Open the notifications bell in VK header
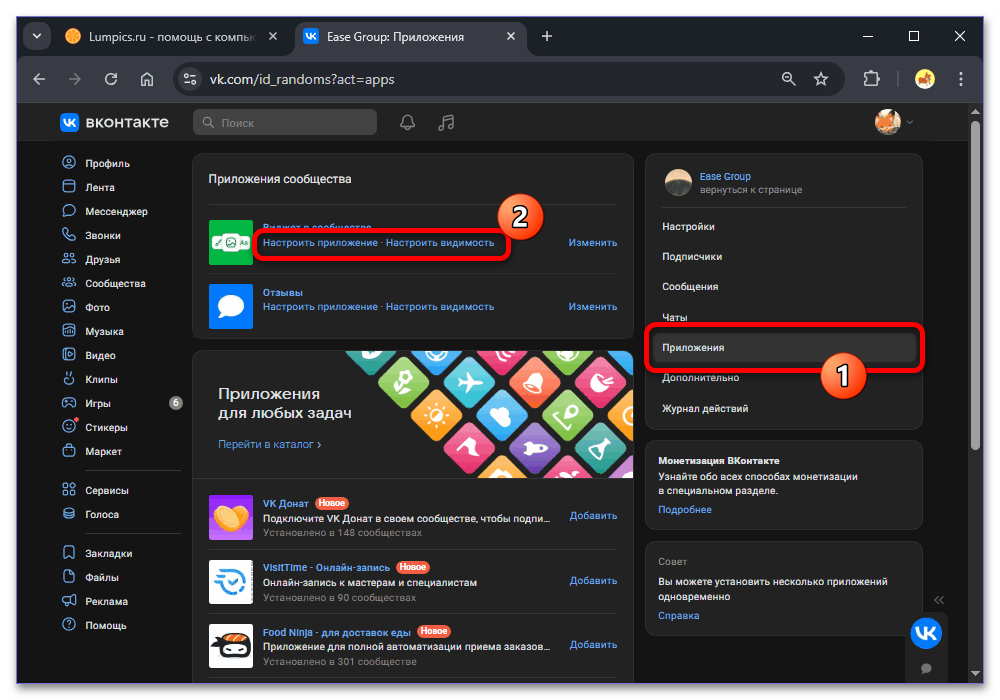Screen dimensions: 1000x700 click(x=408, y=122)
